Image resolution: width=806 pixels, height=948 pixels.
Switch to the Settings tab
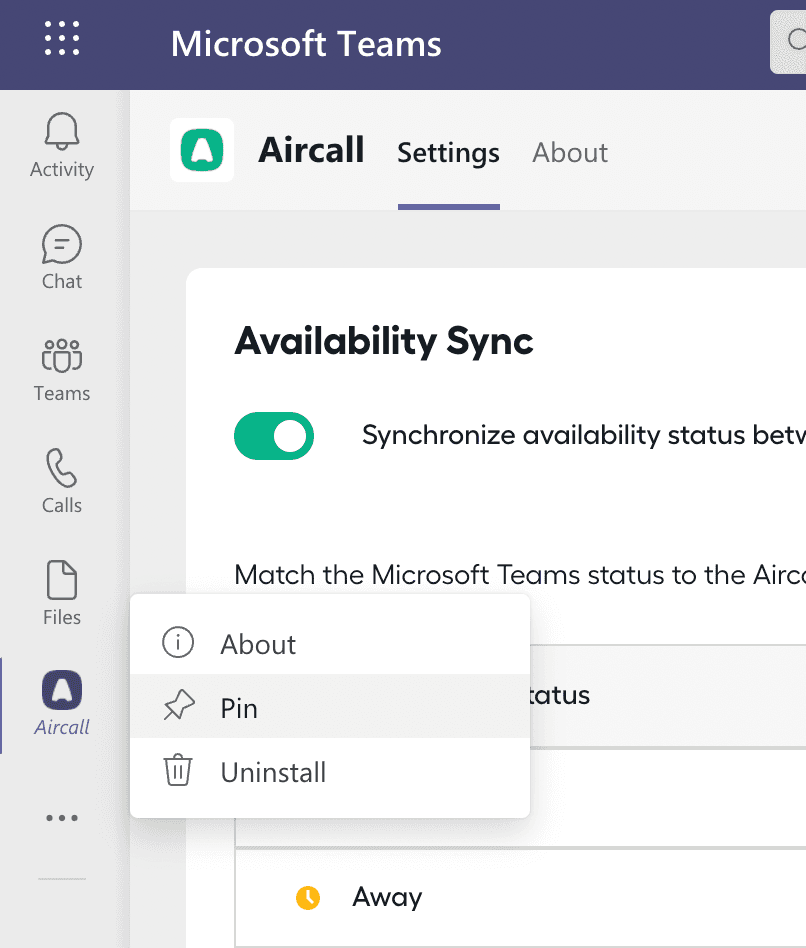click(448, 153)
